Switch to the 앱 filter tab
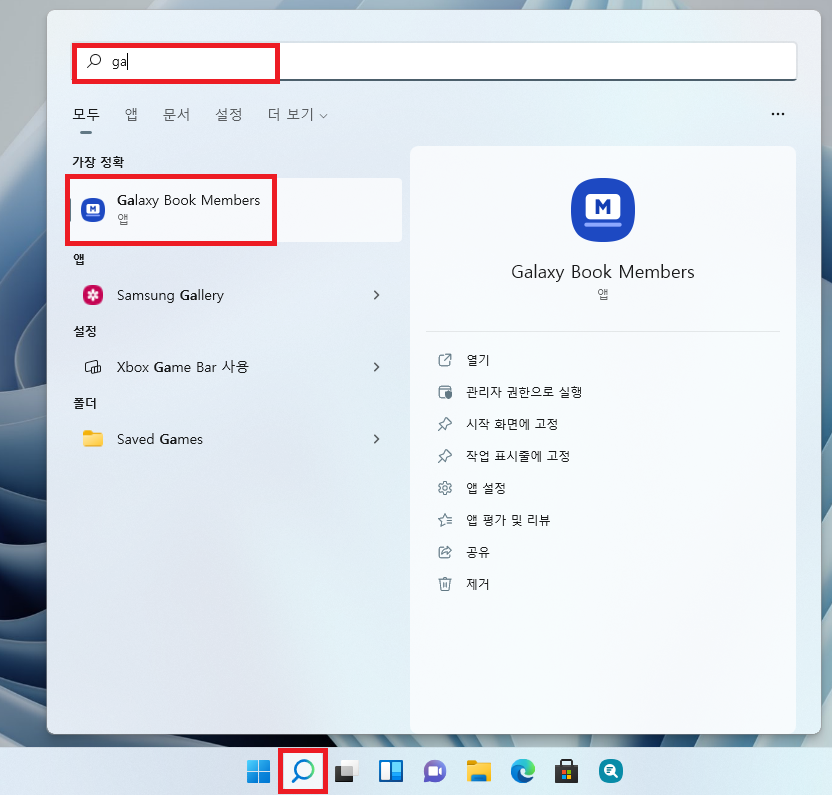The height and width of the screenshot is (795, 832). click(131, 114)
